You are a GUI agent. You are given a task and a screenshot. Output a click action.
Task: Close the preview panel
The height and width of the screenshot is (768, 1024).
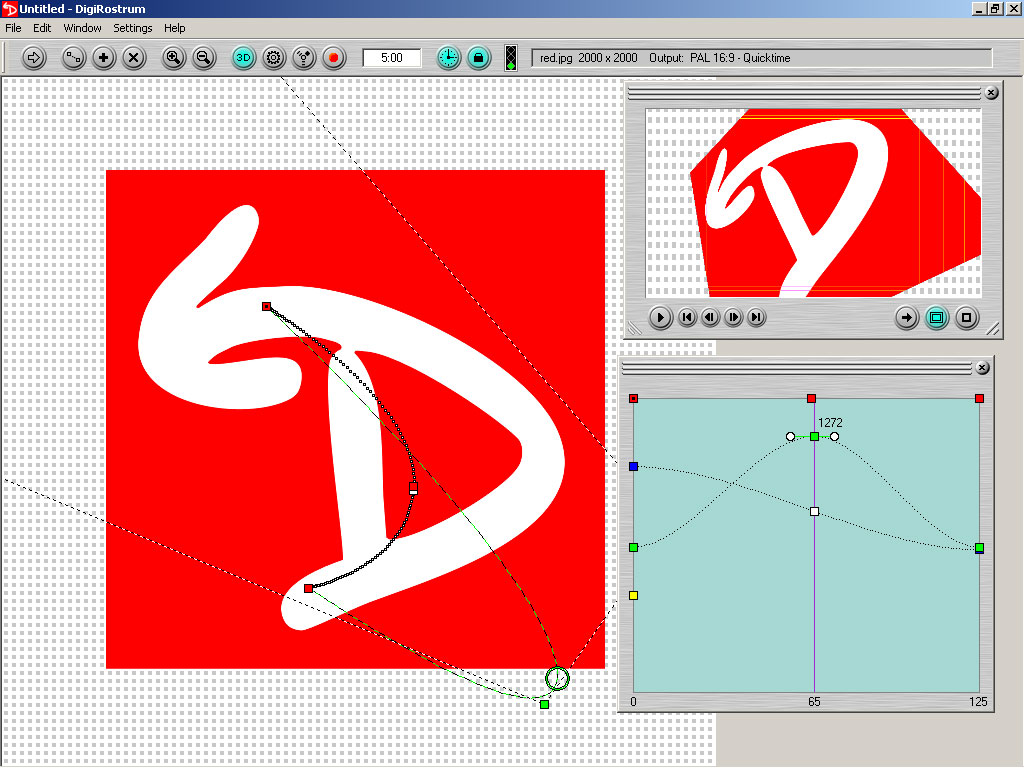991,93
